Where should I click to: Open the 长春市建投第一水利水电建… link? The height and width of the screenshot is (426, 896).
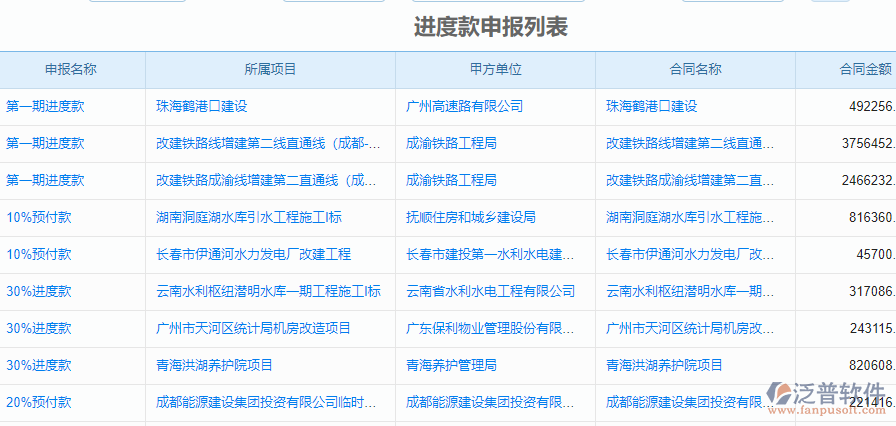(x=490, y=255)
